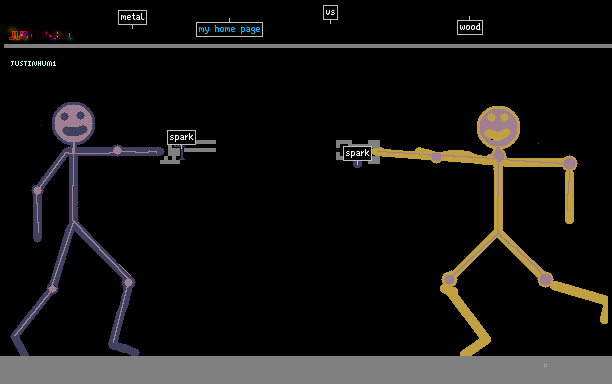This screenshot has width=612, height=384.
Task: Click the "wood" sign label
Action: coord(470,27)
